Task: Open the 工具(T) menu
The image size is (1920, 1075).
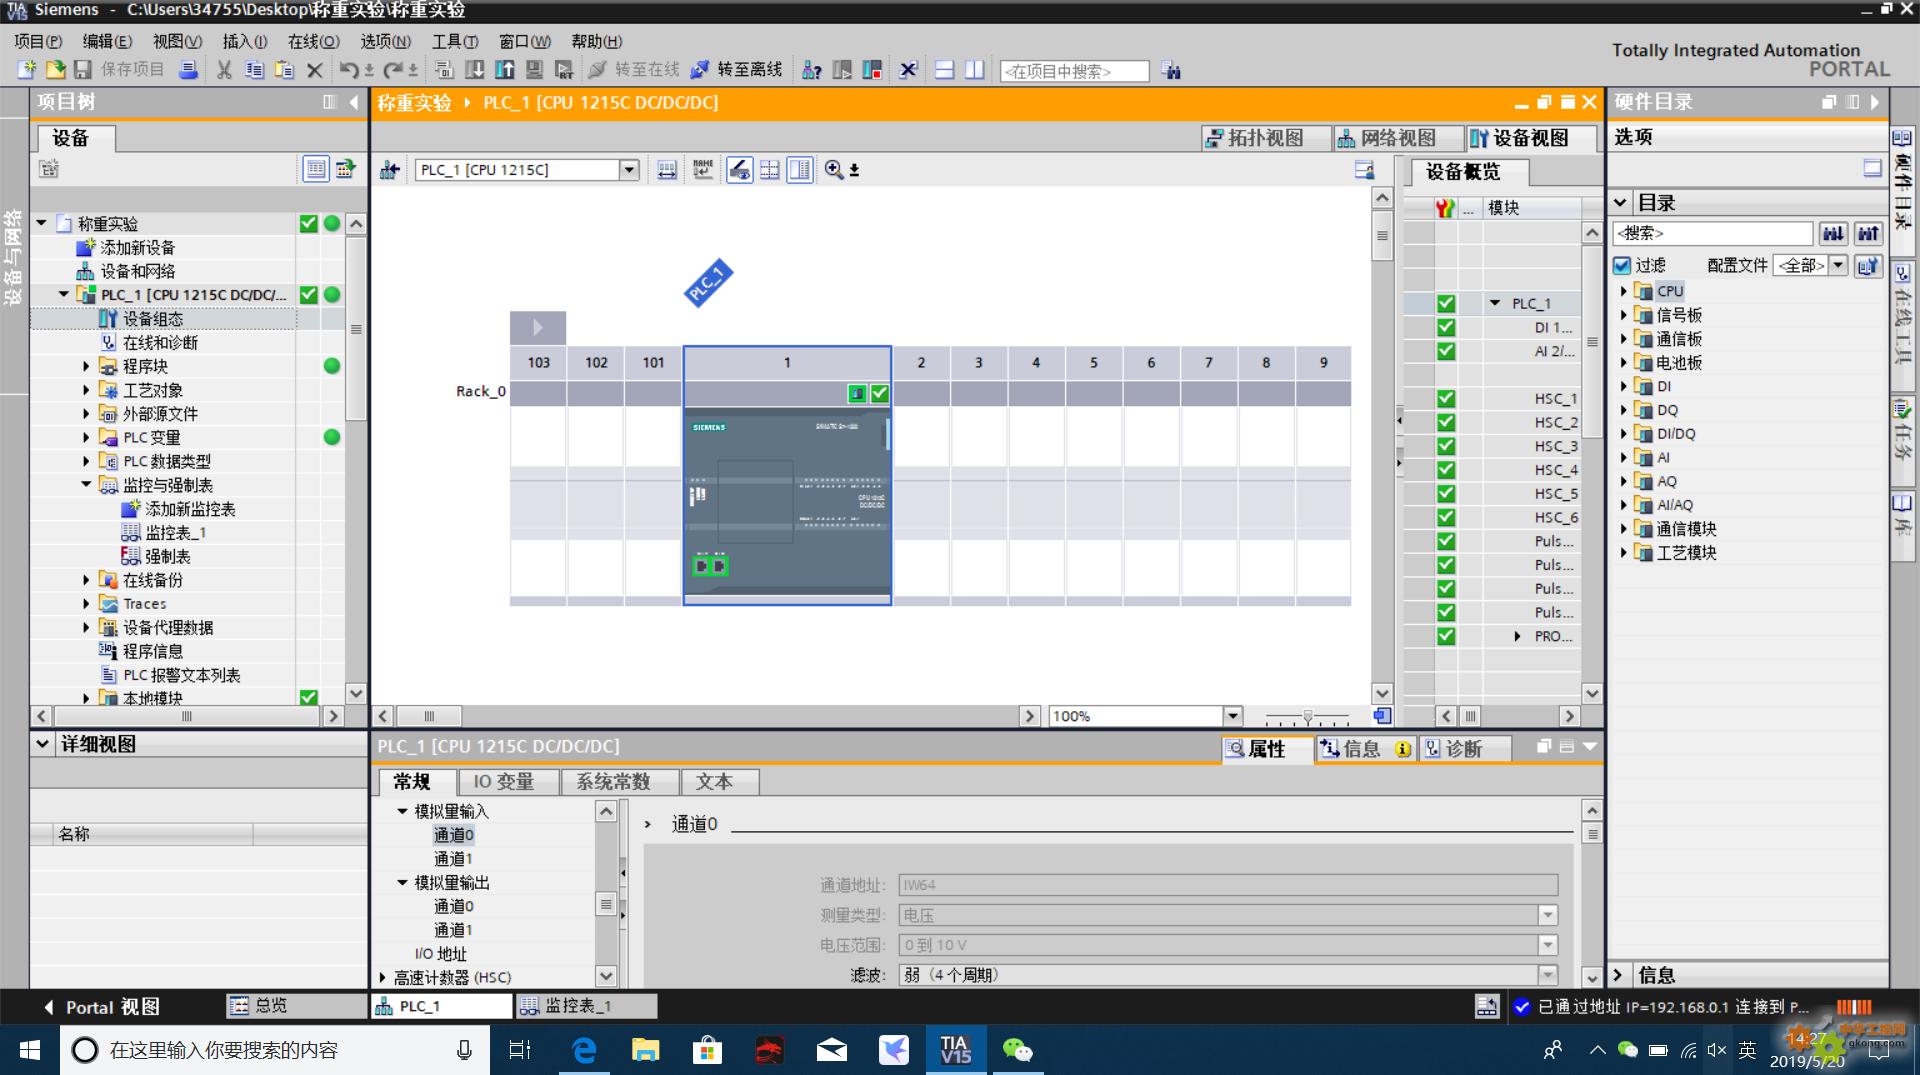Action: [x=455, y=41]
